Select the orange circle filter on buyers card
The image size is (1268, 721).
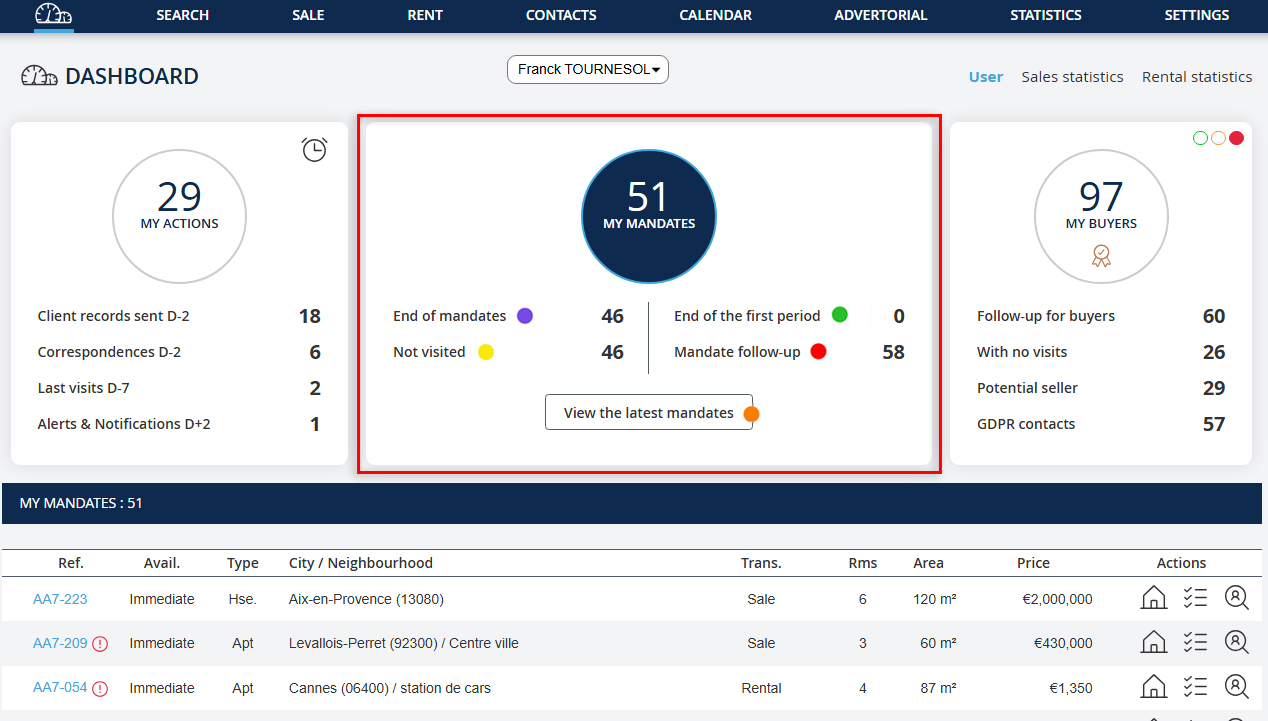1218,138
